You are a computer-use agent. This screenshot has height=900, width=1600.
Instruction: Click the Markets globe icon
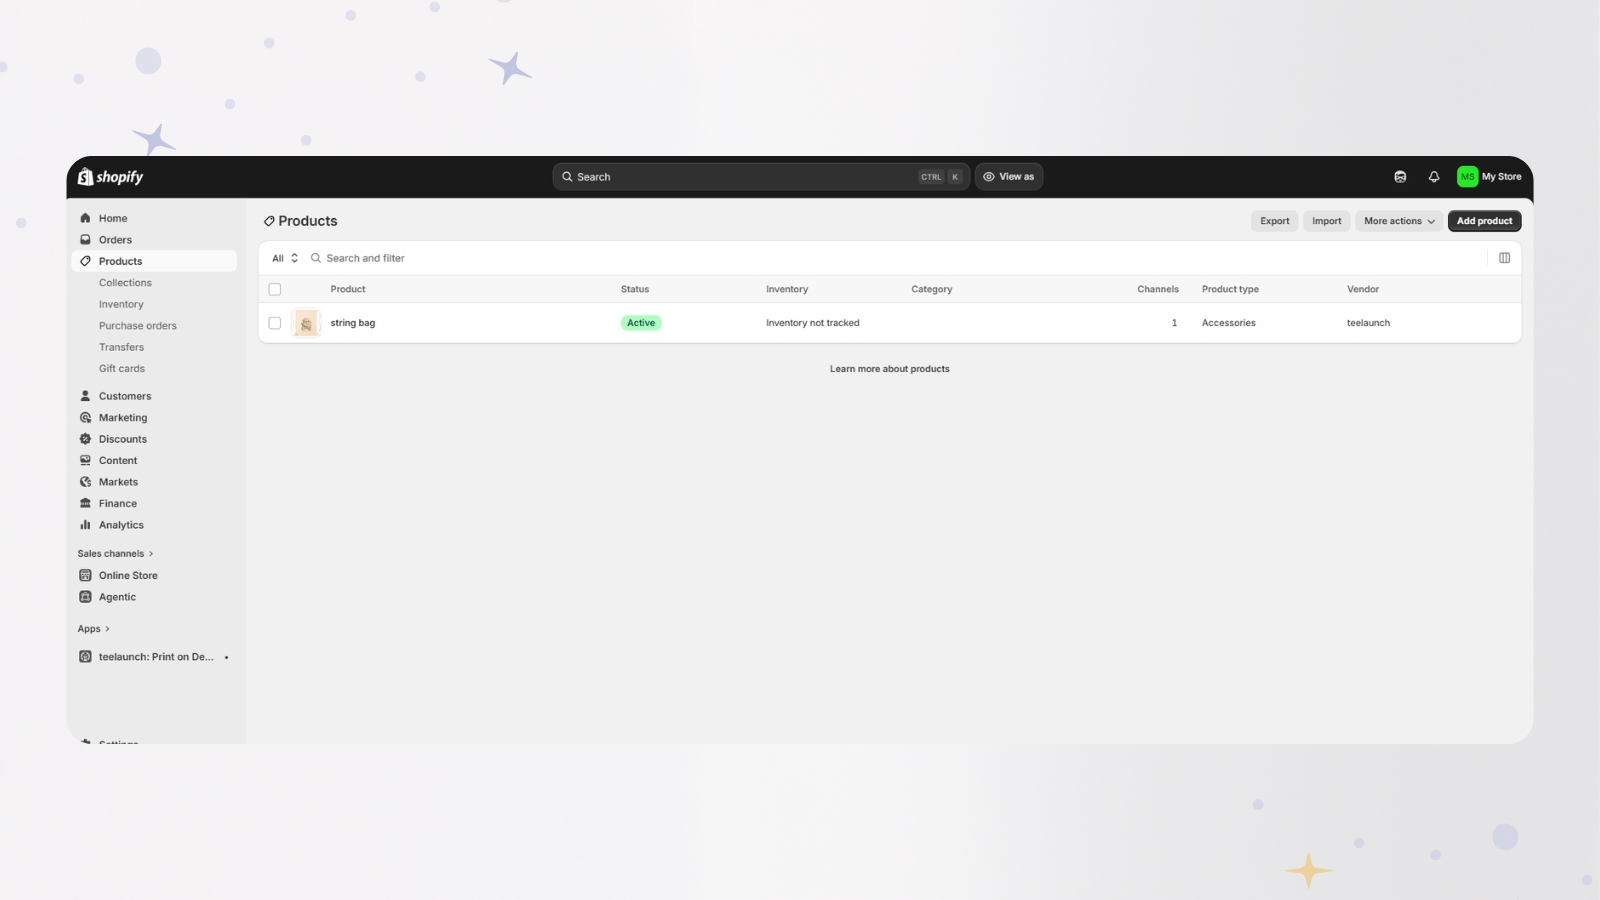coord(85,482)
